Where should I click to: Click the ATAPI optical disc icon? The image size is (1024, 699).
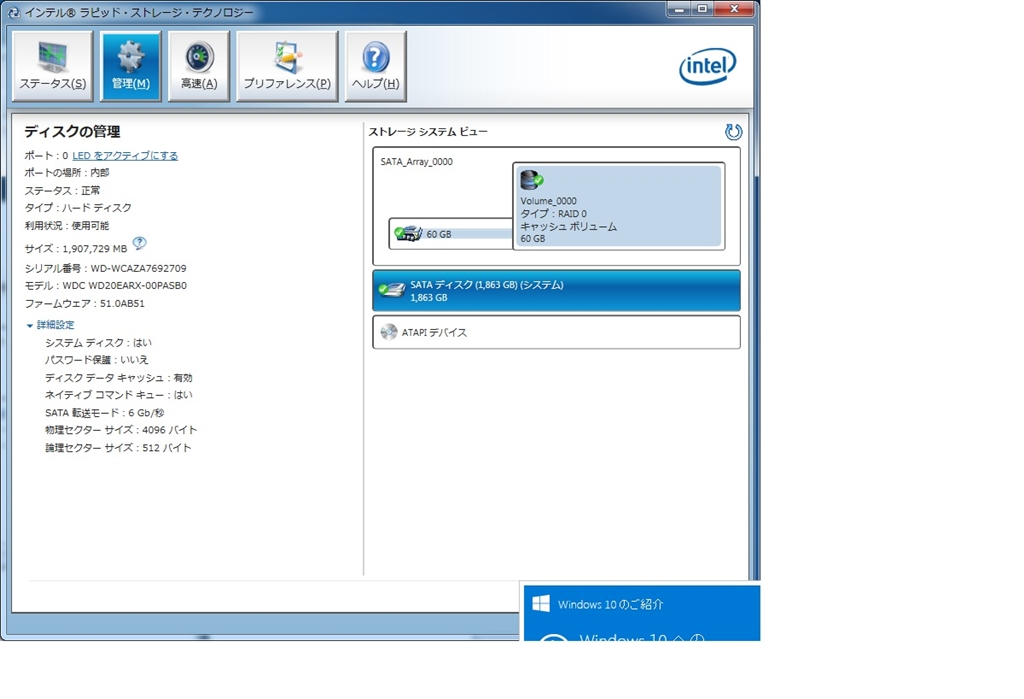click(x=389, y=332)
